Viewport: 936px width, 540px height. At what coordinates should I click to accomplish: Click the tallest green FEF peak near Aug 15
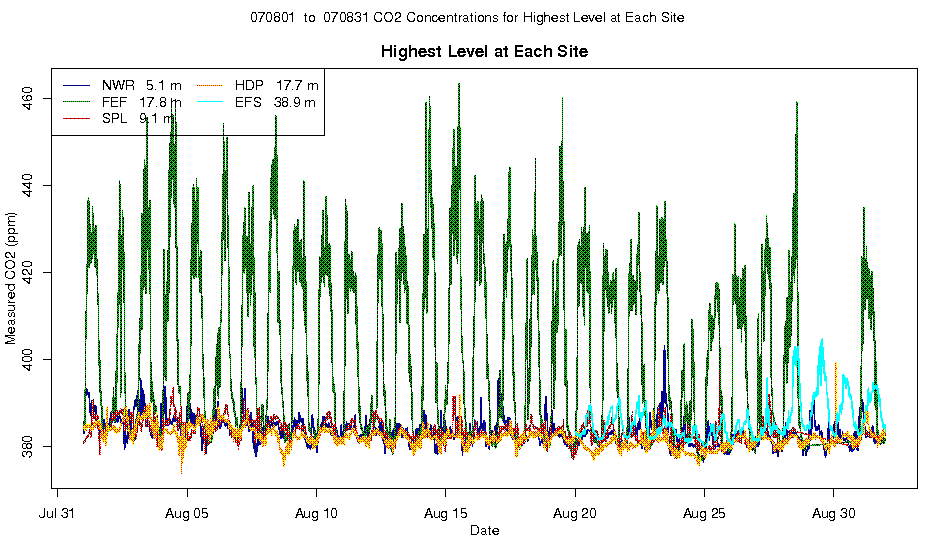tap(459, 84)
